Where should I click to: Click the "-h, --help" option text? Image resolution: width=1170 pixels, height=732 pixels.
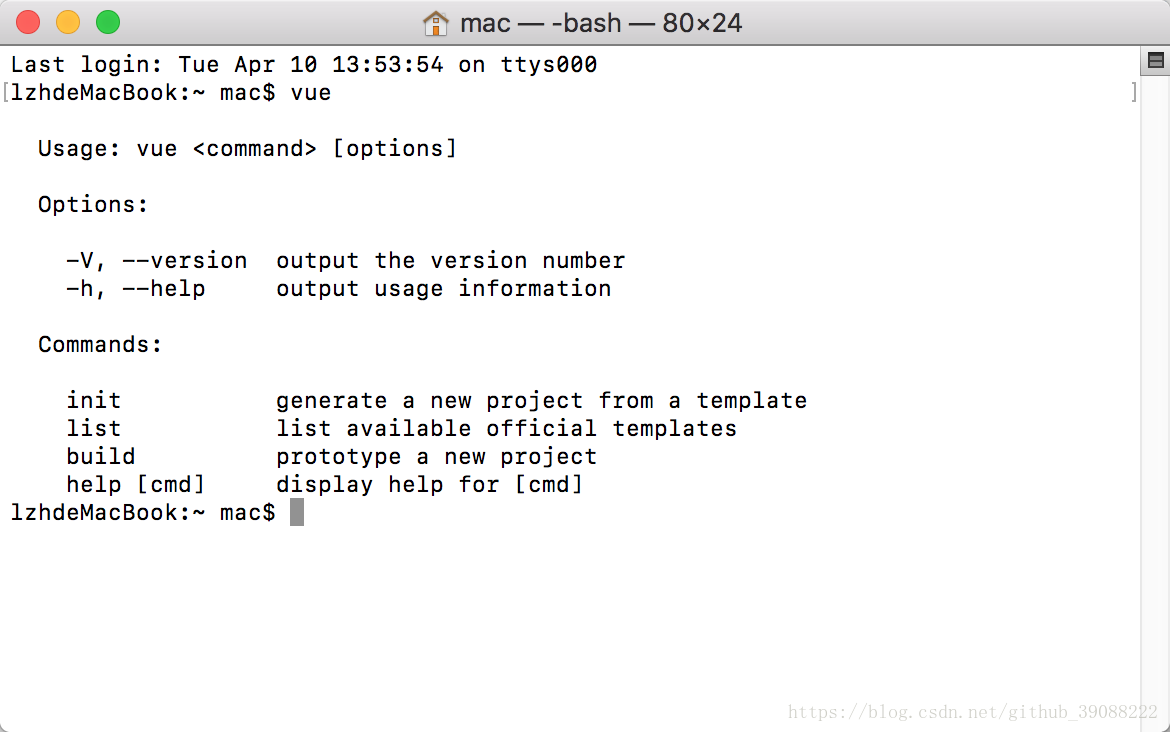[135, 289]
